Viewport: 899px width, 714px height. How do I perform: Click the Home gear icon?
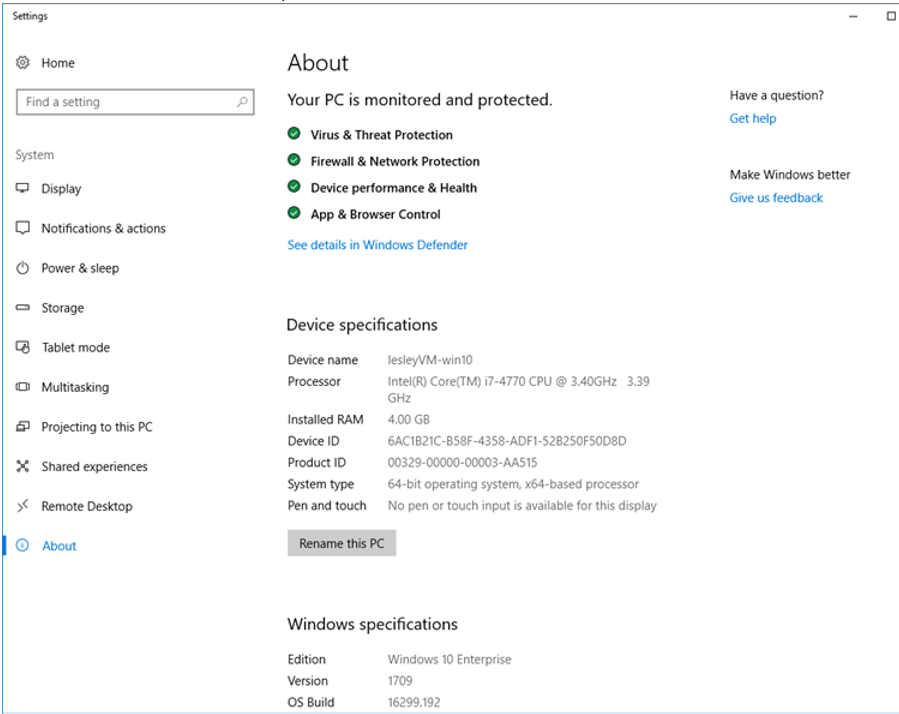(x=22, y=63)
